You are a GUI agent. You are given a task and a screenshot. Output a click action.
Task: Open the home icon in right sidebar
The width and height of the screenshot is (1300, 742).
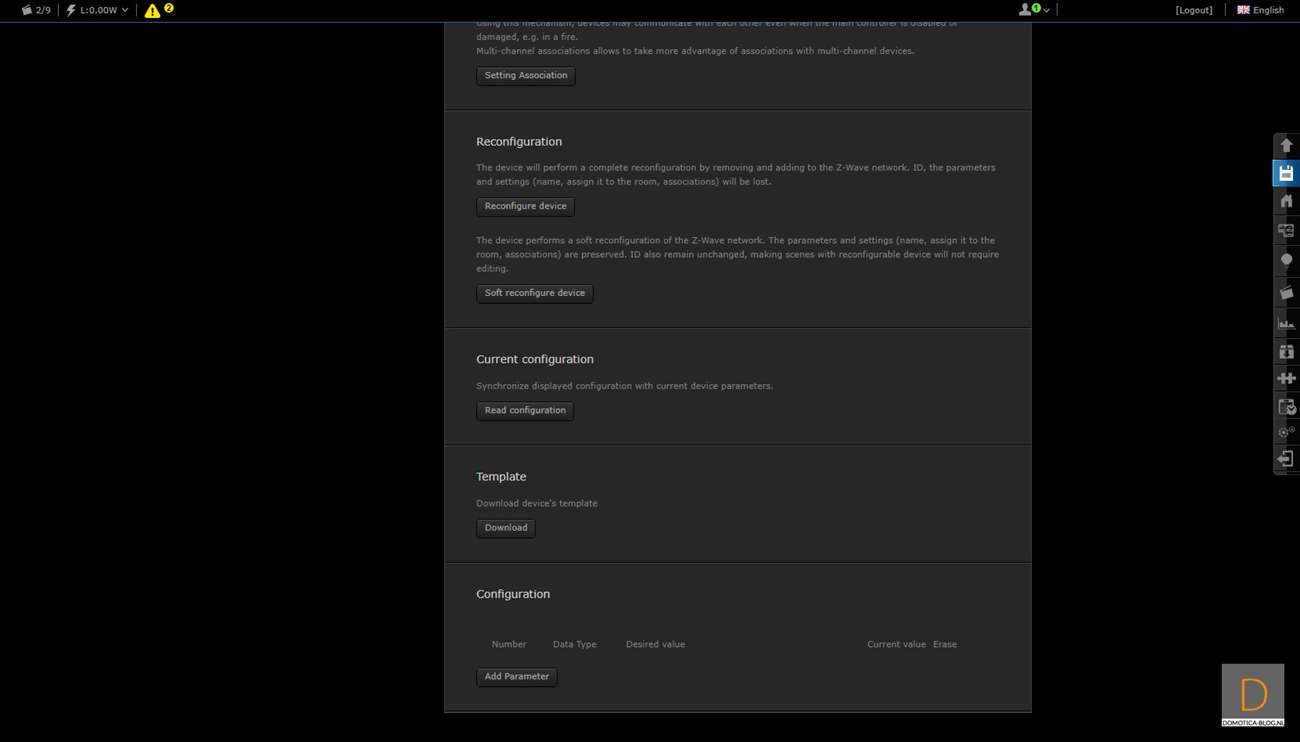coord(1286,201)
